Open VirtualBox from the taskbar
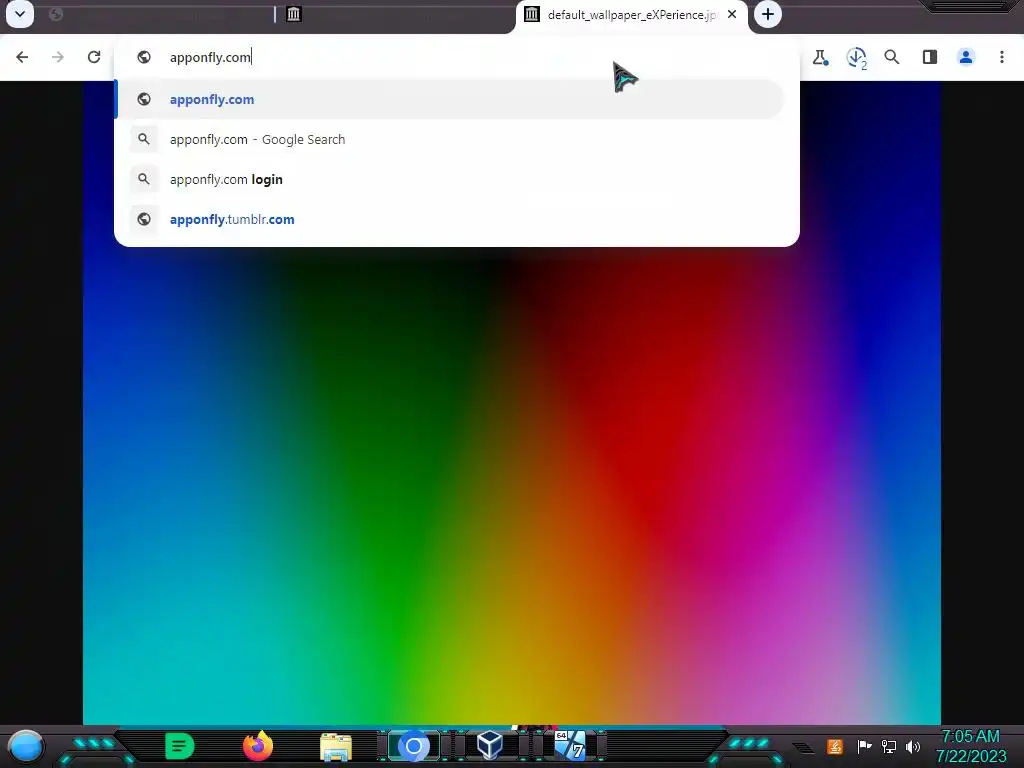This screenshot has width=1024, height=768. pos(490,746)
